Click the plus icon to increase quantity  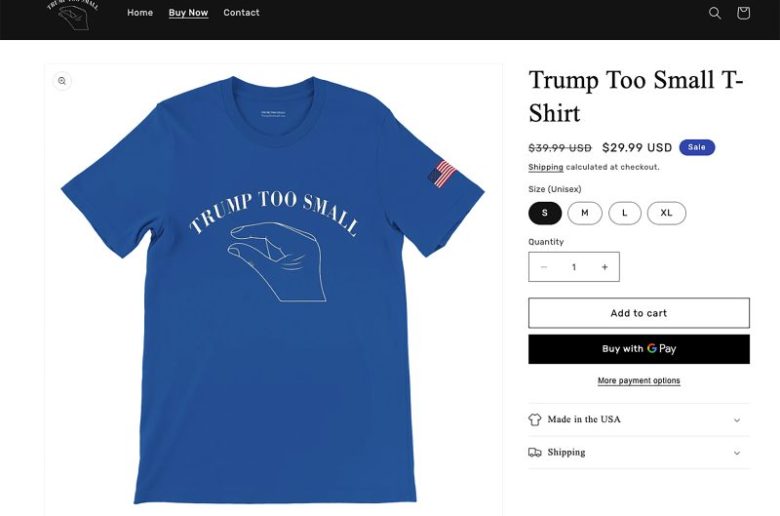604,267
